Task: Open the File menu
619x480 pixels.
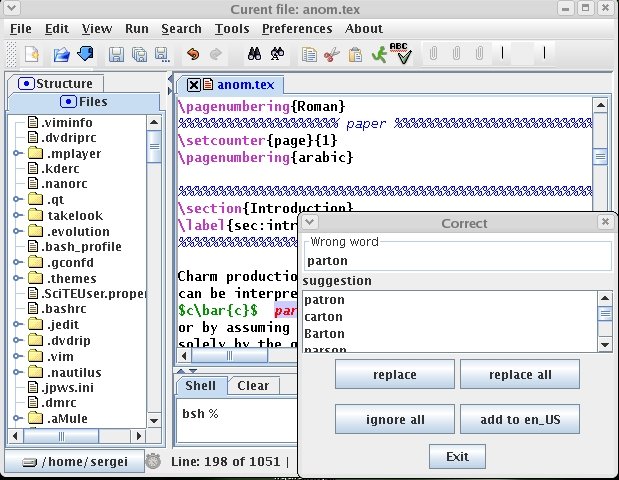Action: point(21,29)
